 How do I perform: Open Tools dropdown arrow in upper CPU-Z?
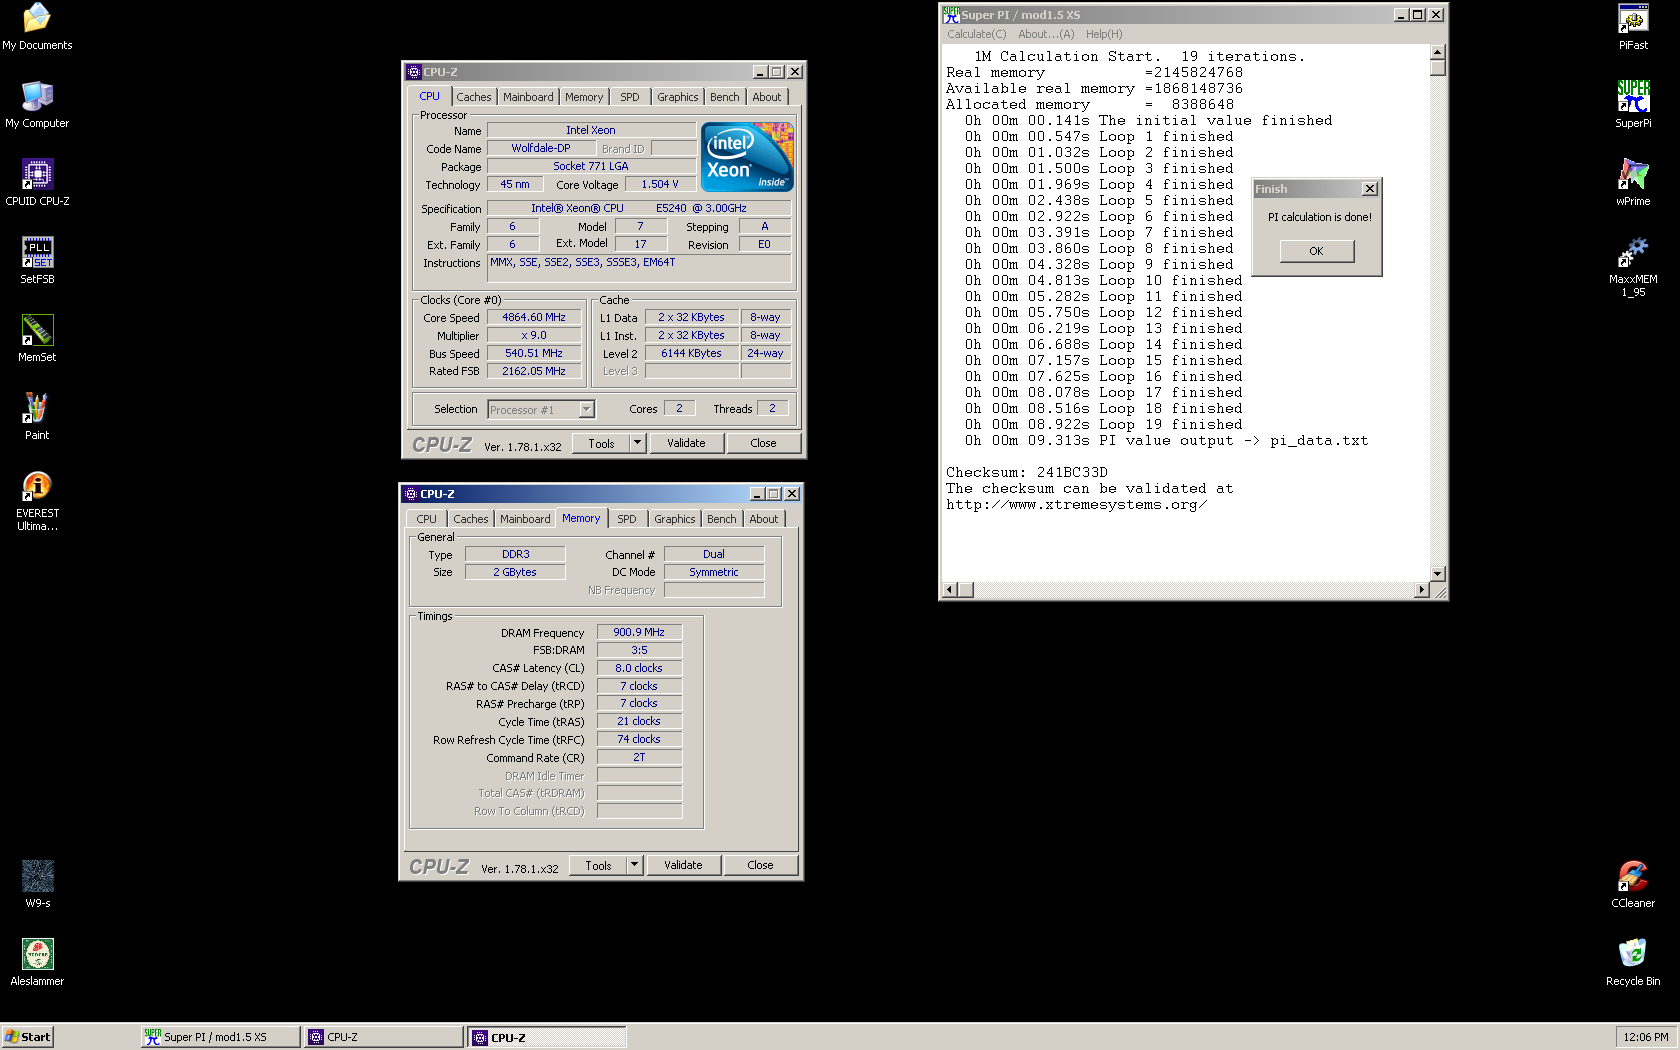click(637, 443)
